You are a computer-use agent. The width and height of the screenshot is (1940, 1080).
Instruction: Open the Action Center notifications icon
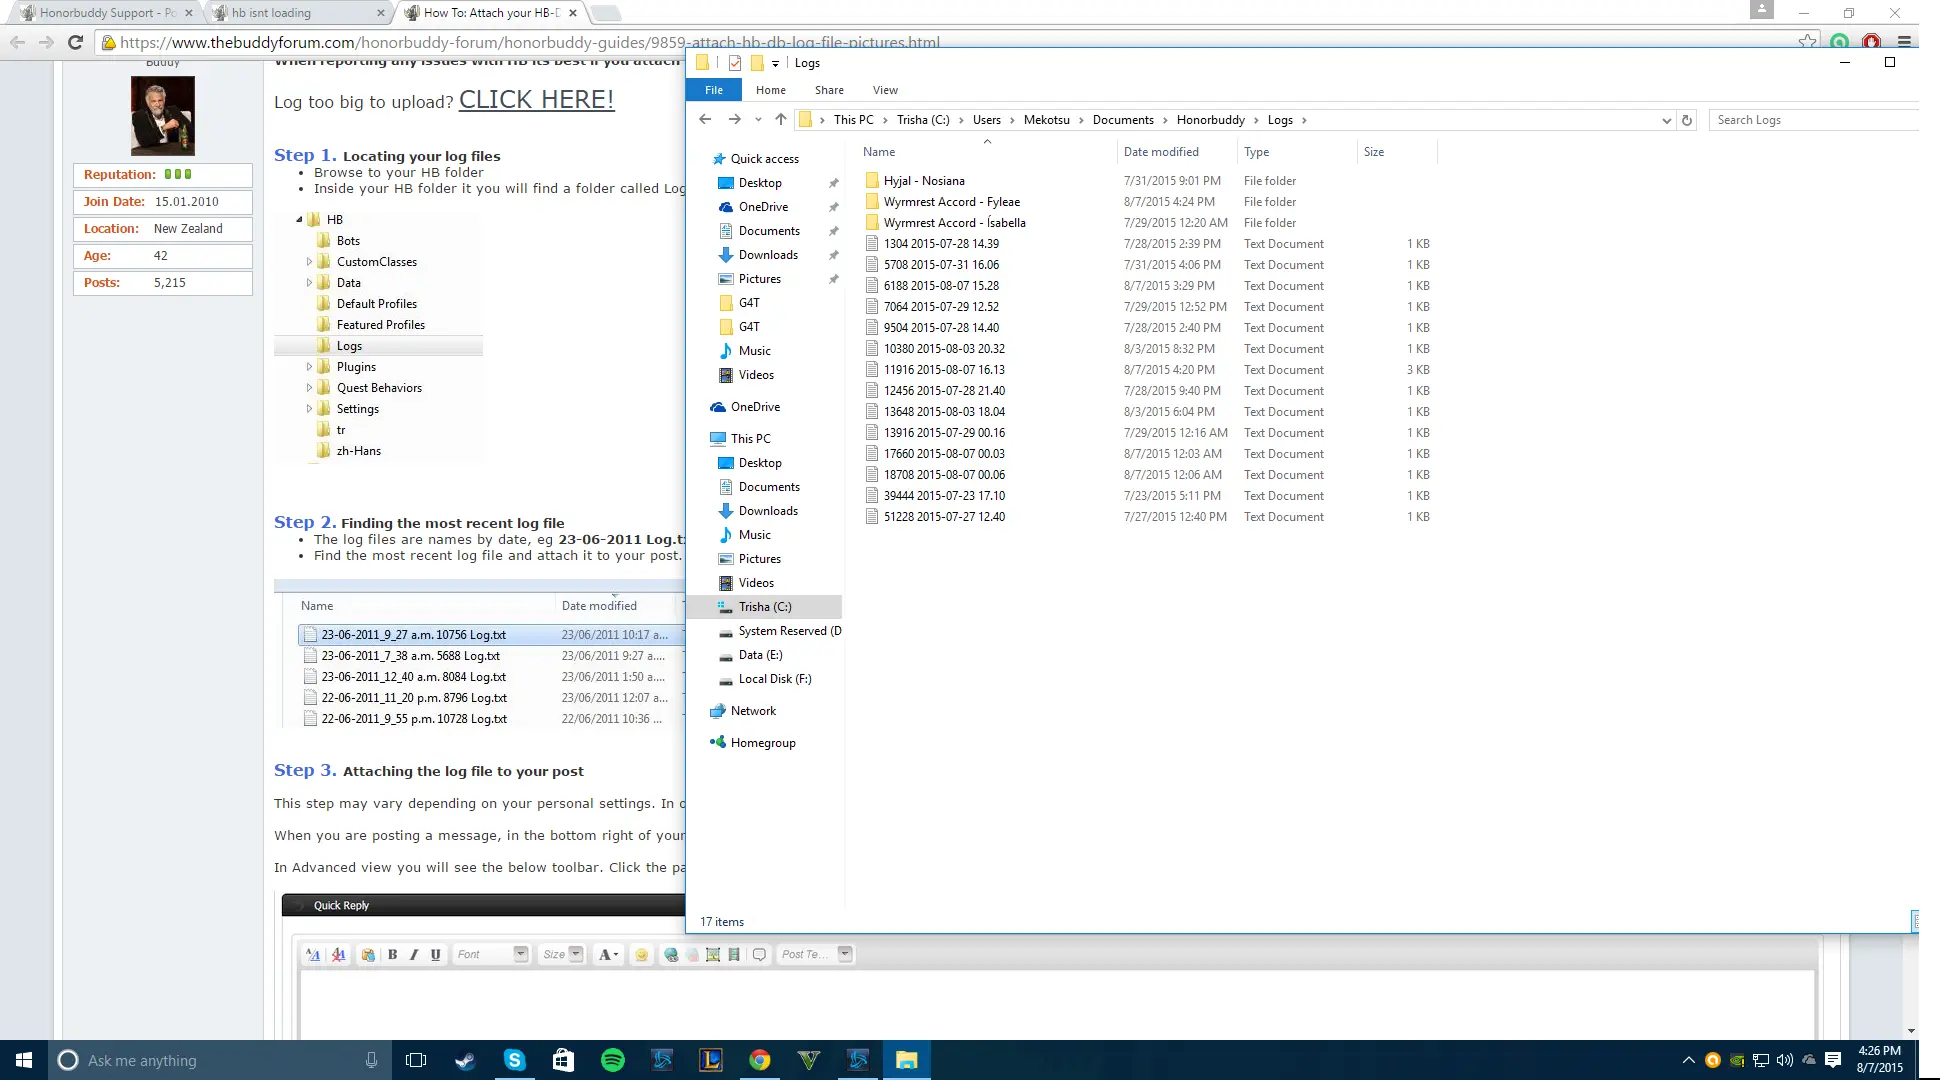1833,1060
